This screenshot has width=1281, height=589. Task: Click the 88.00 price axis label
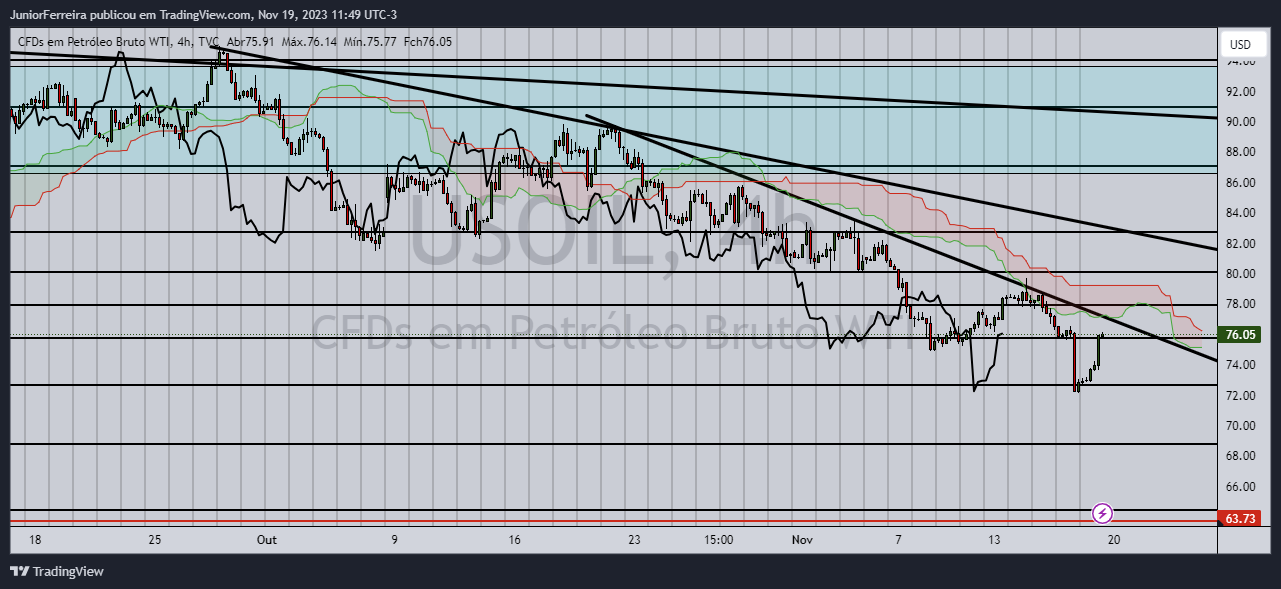tap(1240, 152)
